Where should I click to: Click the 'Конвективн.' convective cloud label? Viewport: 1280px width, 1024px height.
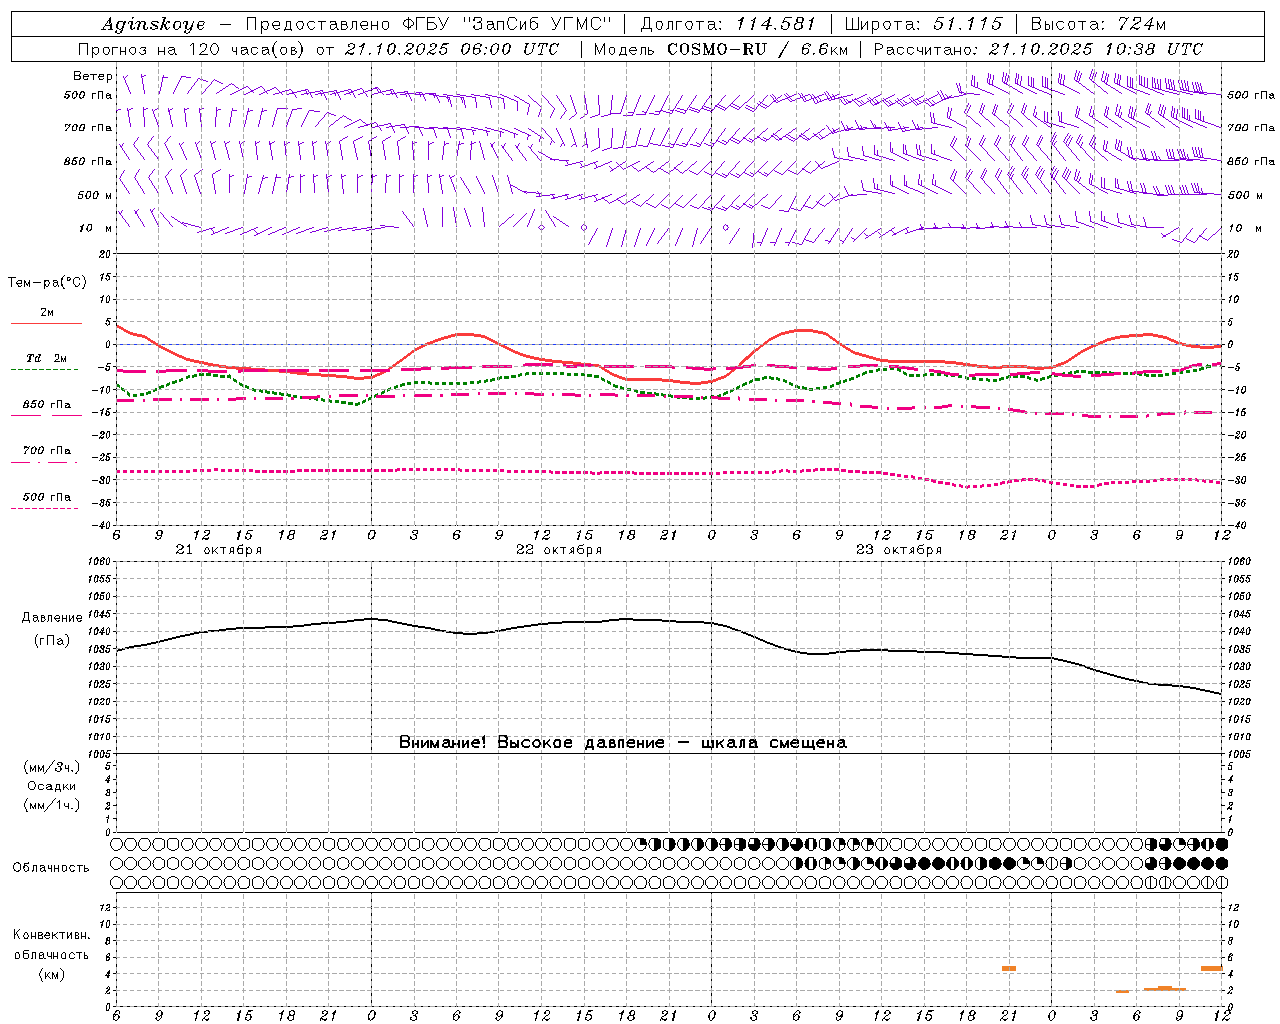point(51,935)
